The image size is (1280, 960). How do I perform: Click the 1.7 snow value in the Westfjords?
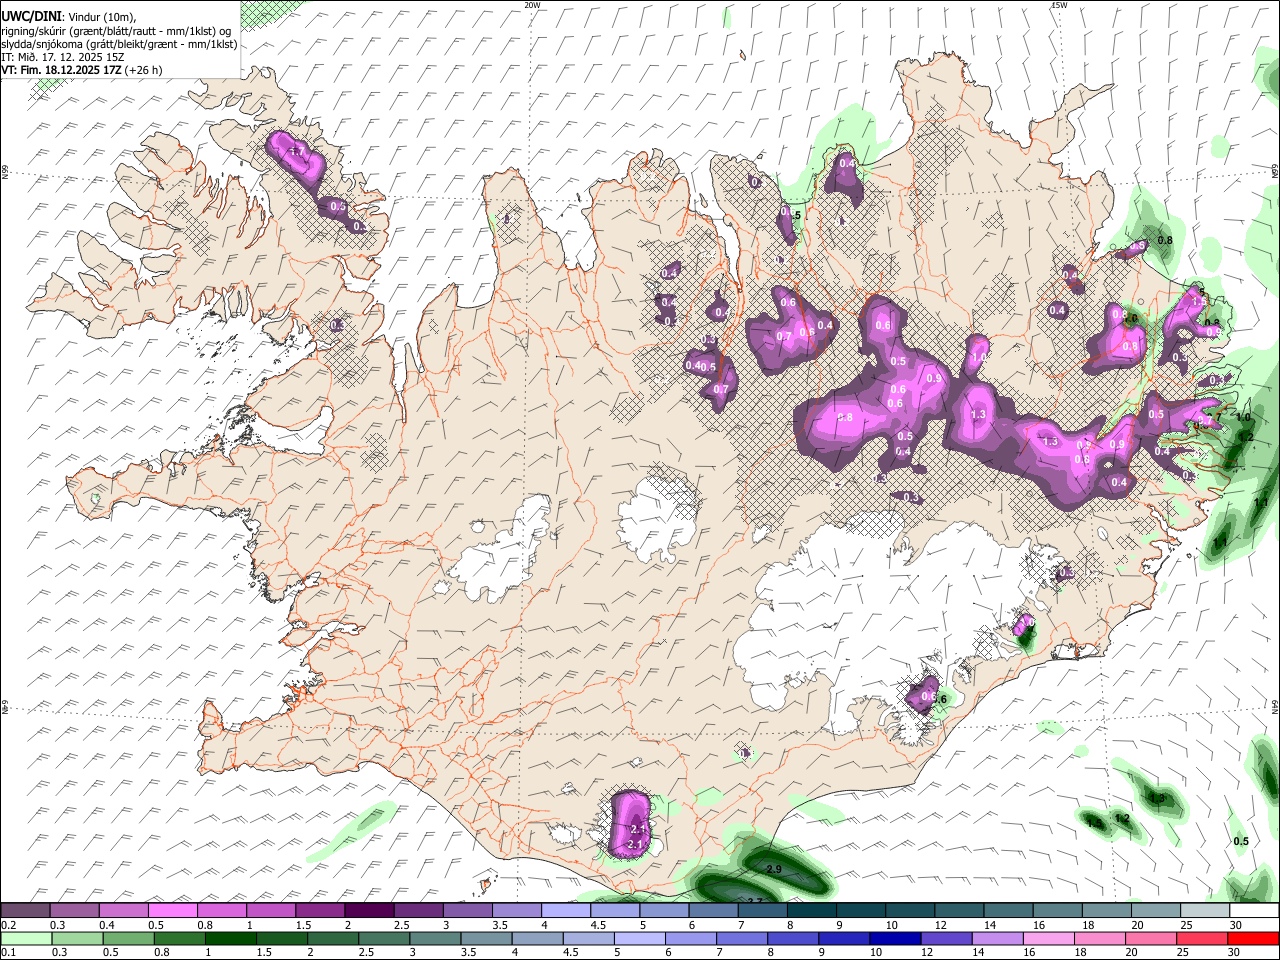point(296,152)
